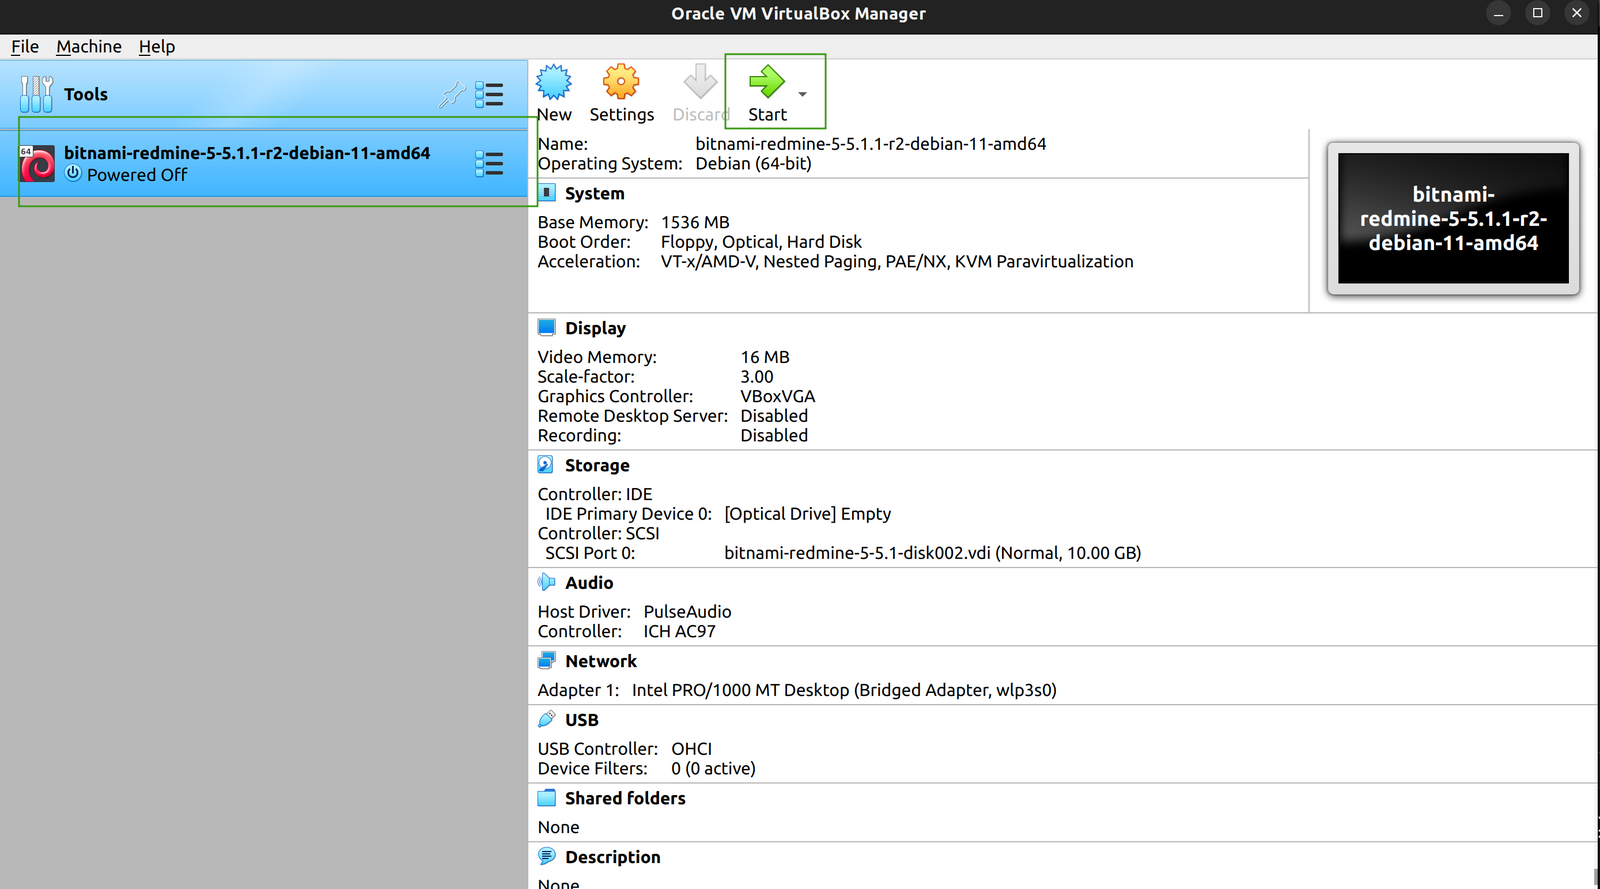Screen dimensions: 1600x889
Task: Open the bitnami VM list menu icon
Action: pyautogui.click(x=489, y=164)
